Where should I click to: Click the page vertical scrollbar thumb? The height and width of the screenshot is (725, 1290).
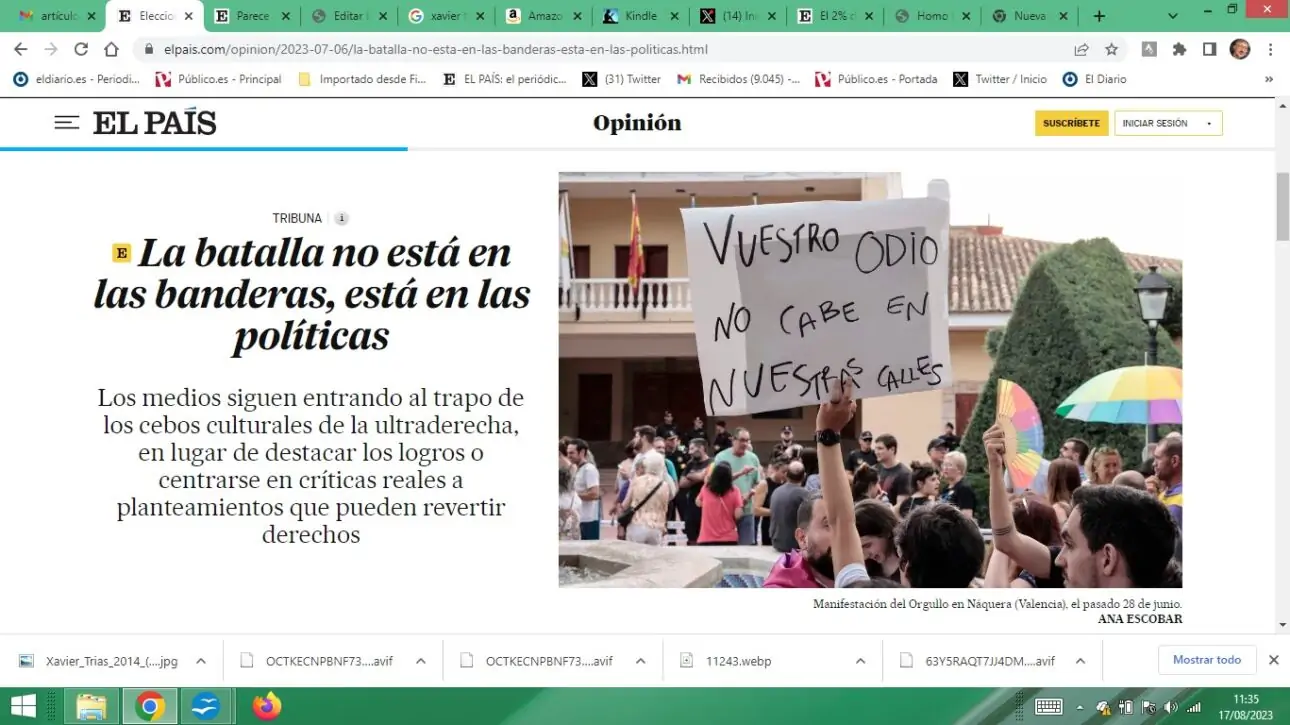click(1283, 206)
